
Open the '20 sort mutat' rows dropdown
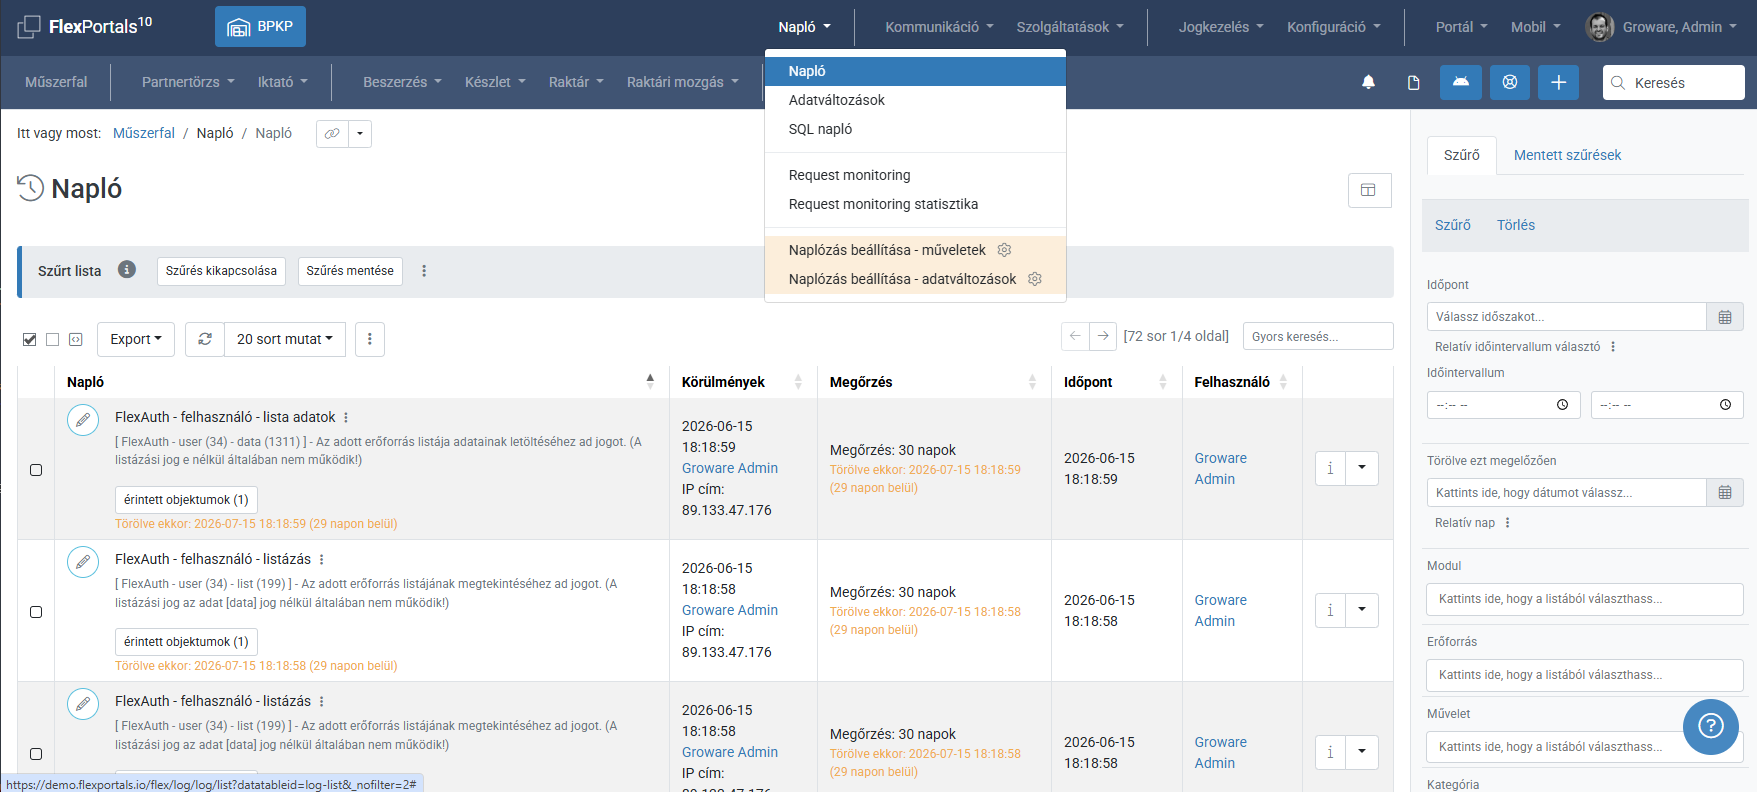pyautogui.click(x=285, y=339)
